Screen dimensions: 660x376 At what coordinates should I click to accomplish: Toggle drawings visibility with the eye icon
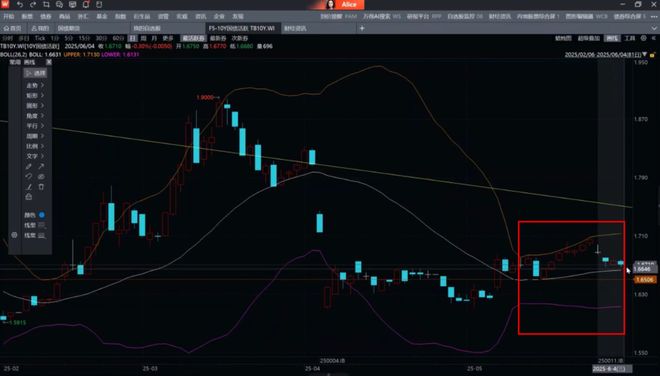[x=41, y=176]
